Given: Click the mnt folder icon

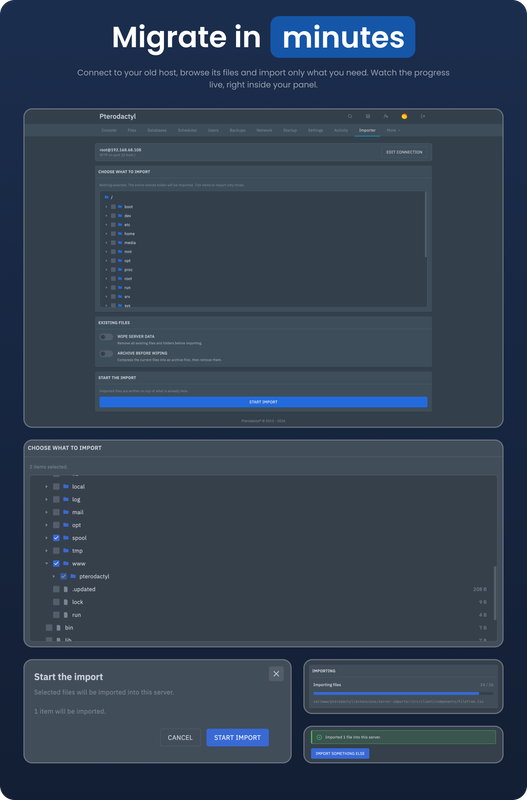Looking at the screenshot, I should (120, 252).
